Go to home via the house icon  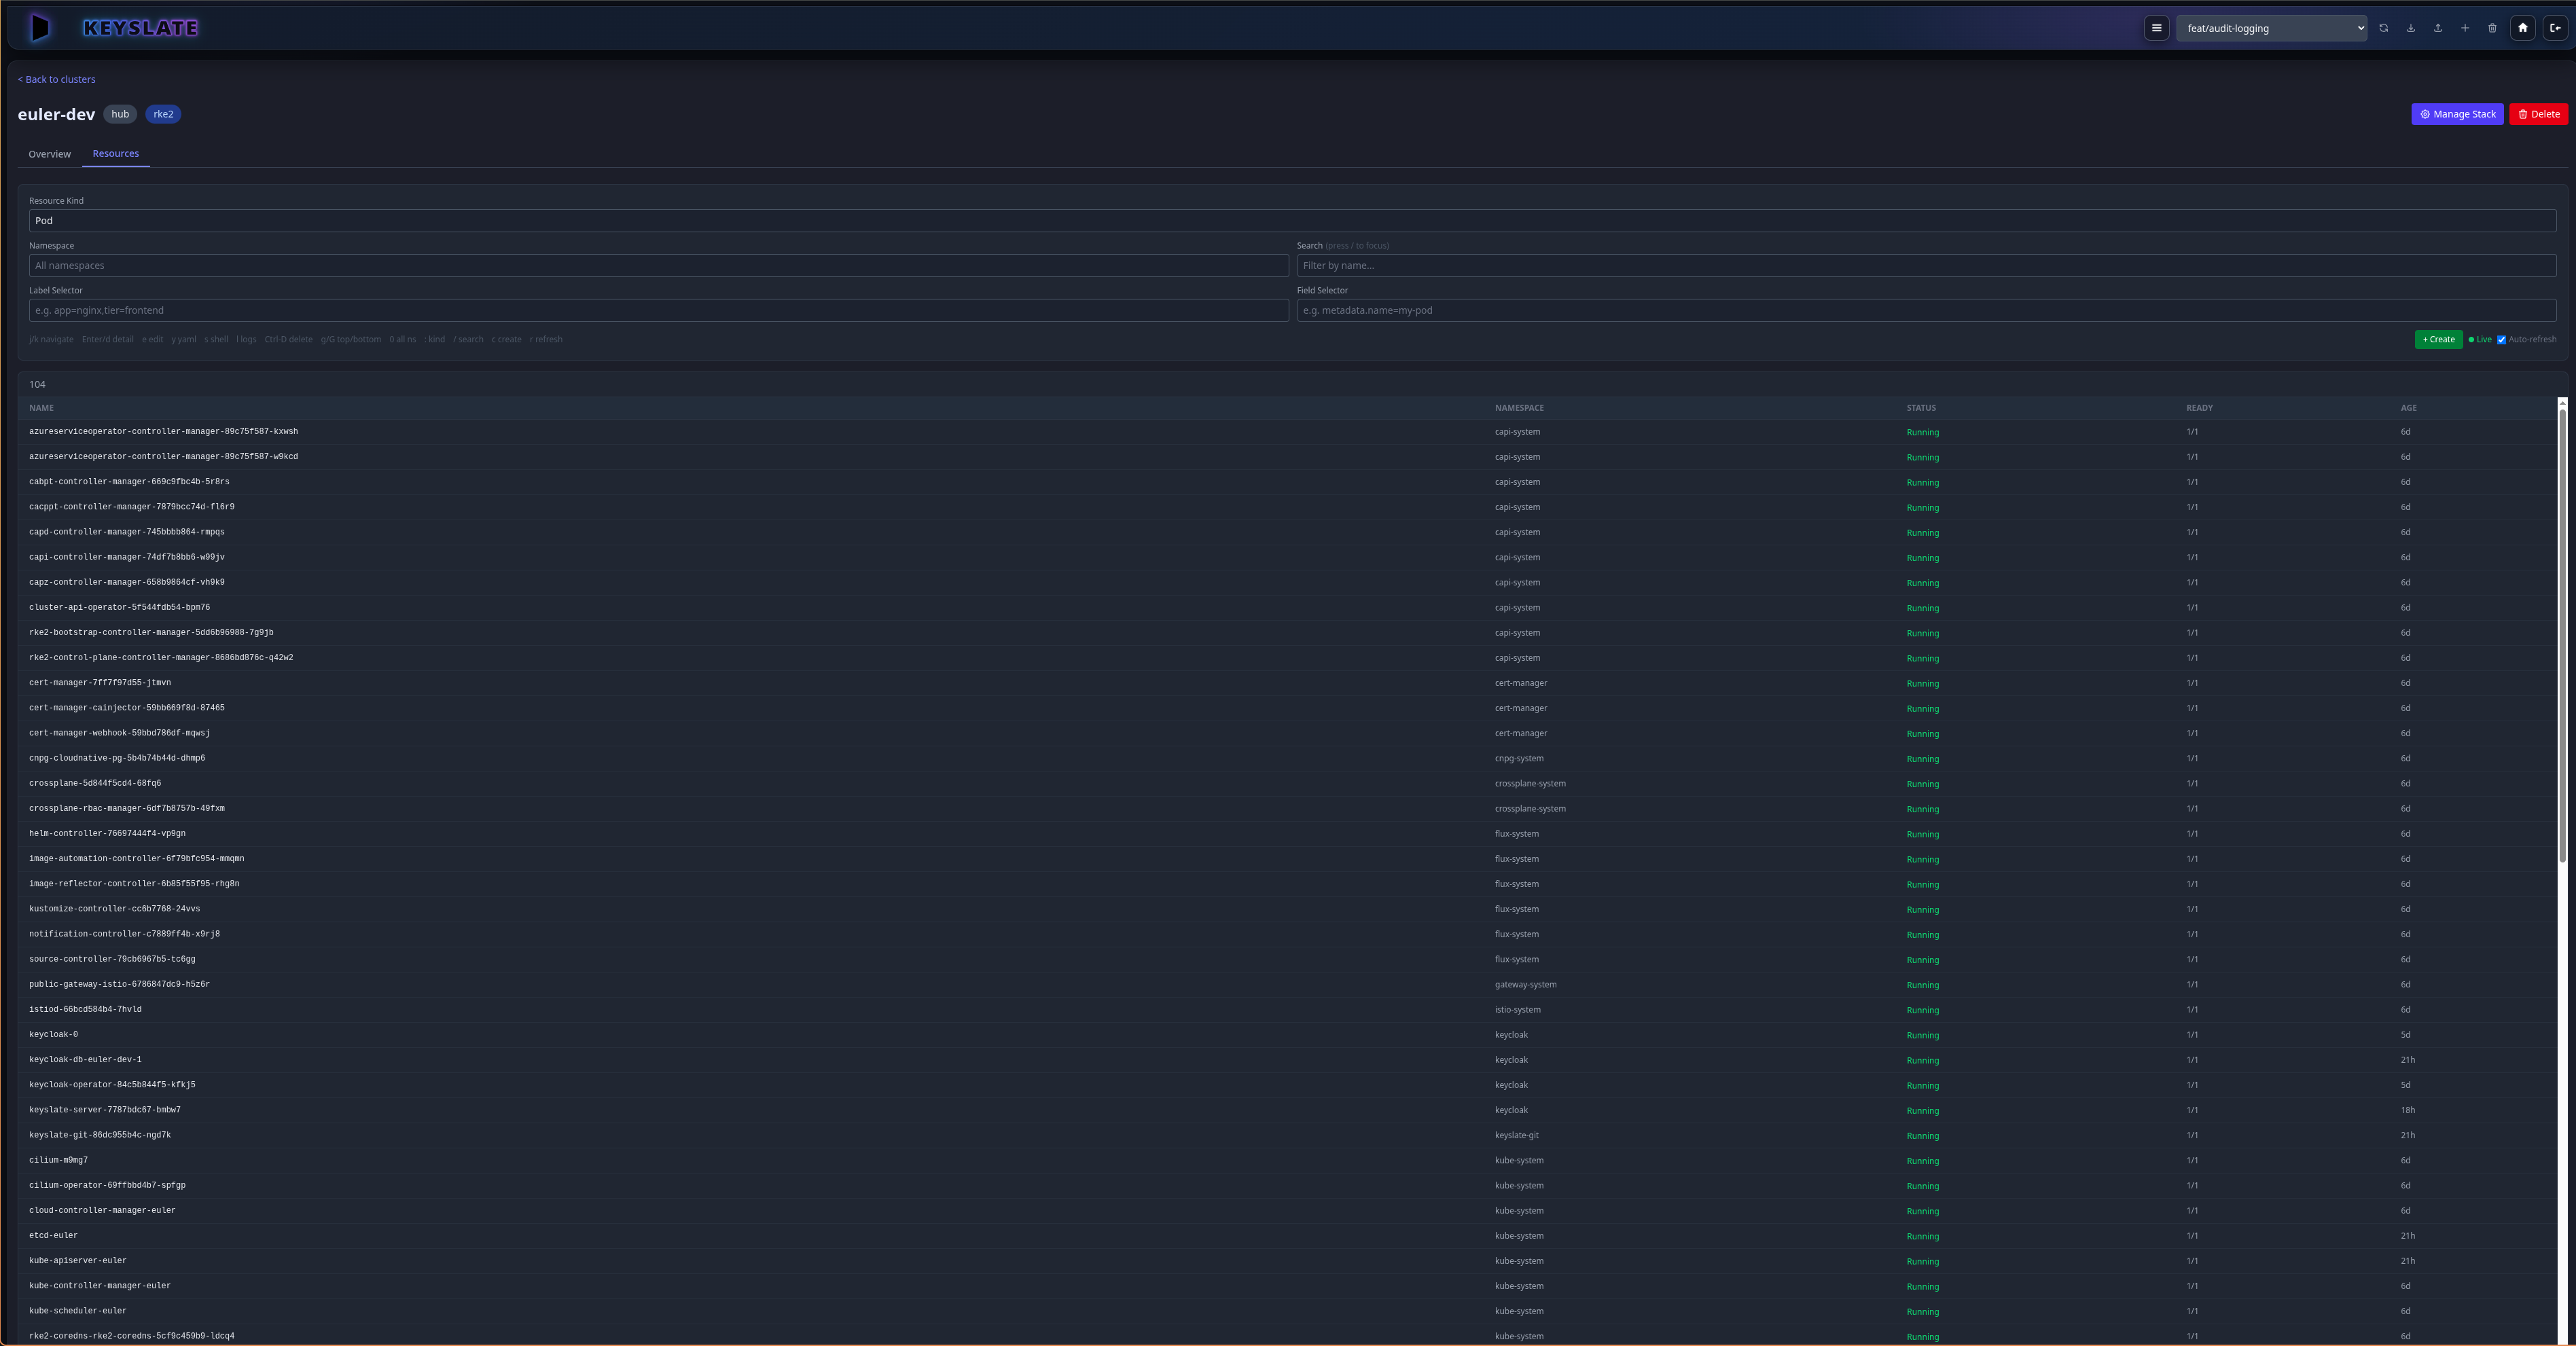coord(2523,28)
